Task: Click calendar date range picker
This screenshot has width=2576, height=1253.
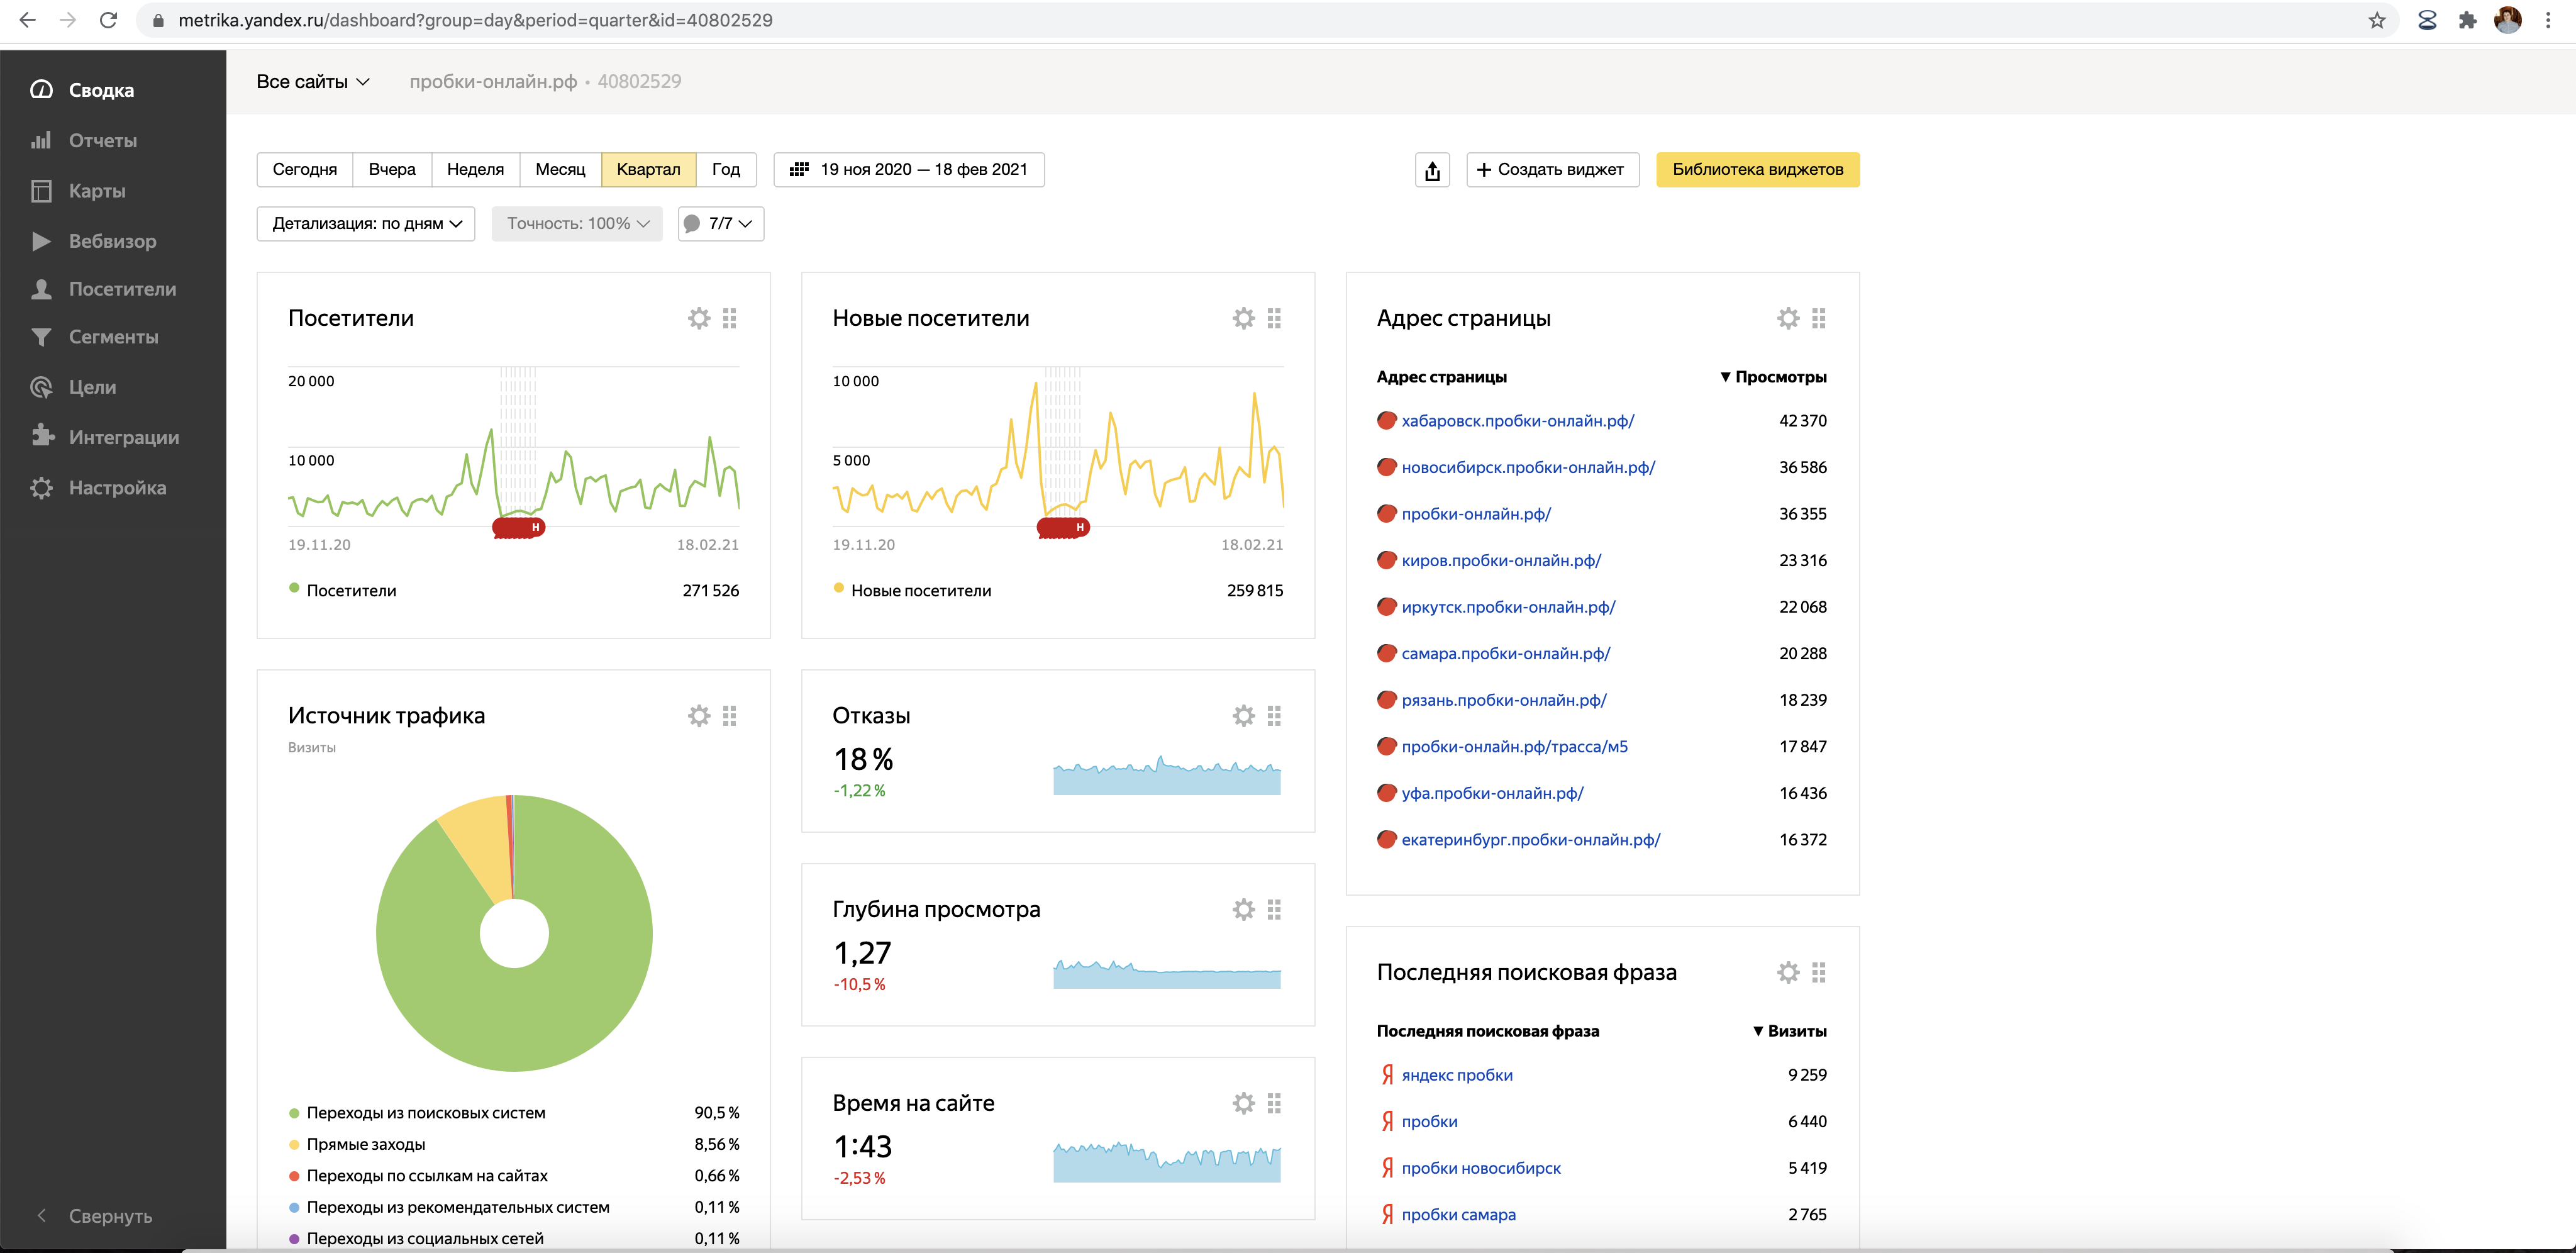Action: (x=909, y=170)
